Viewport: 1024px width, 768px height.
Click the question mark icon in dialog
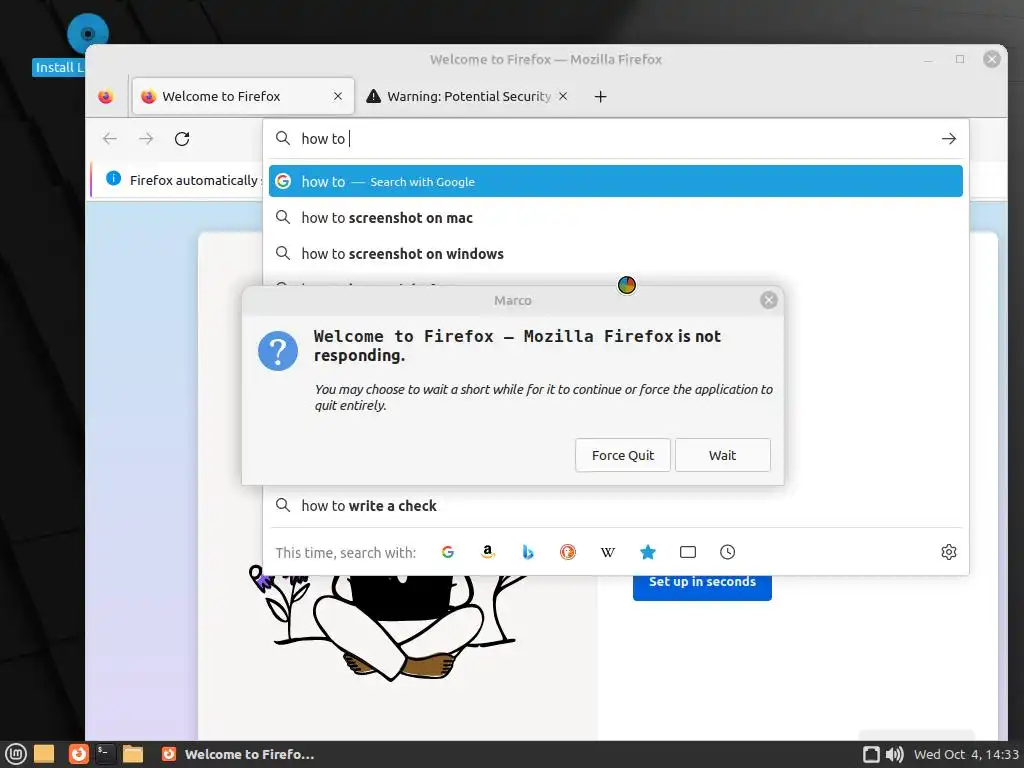pos(278,351)
